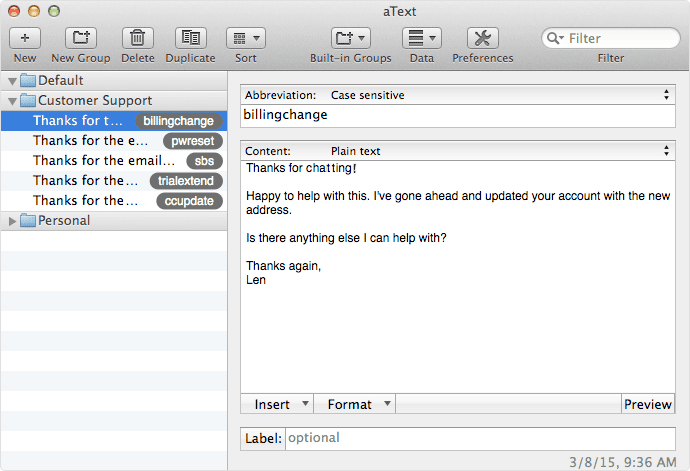This screenshot has height=471, width=690.
Task: Open the Insert menu
Action: (277, 404)
